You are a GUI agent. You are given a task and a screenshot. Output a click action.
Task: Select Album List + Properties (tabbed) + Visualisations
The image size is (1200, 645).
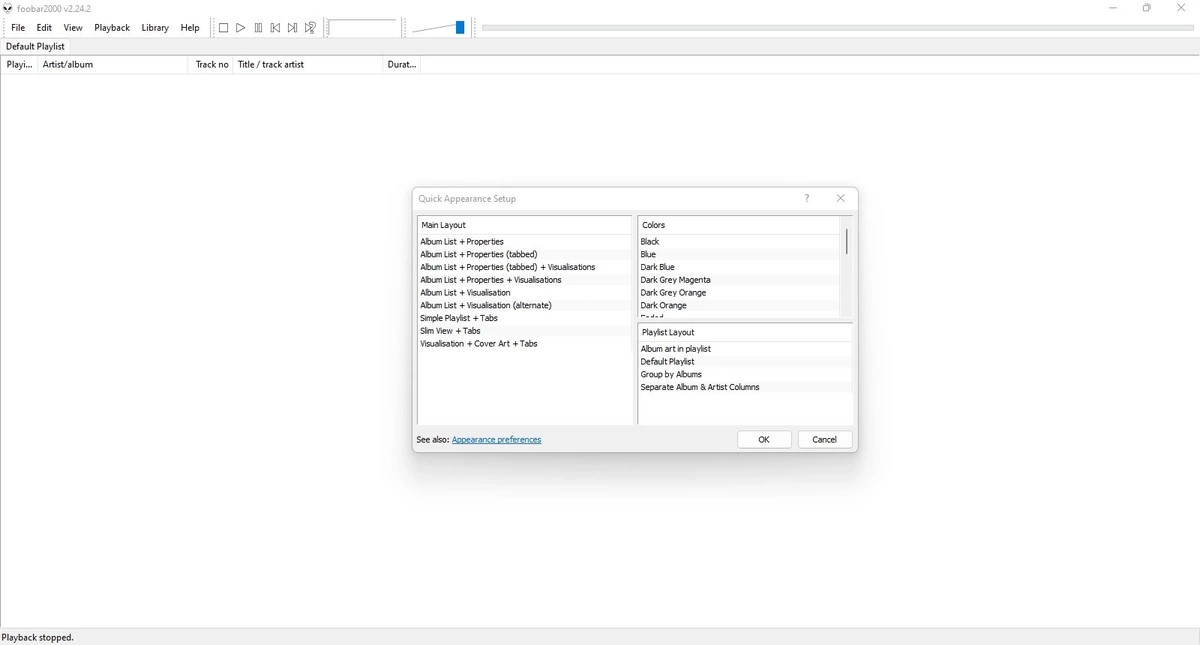tap(525, 267)
